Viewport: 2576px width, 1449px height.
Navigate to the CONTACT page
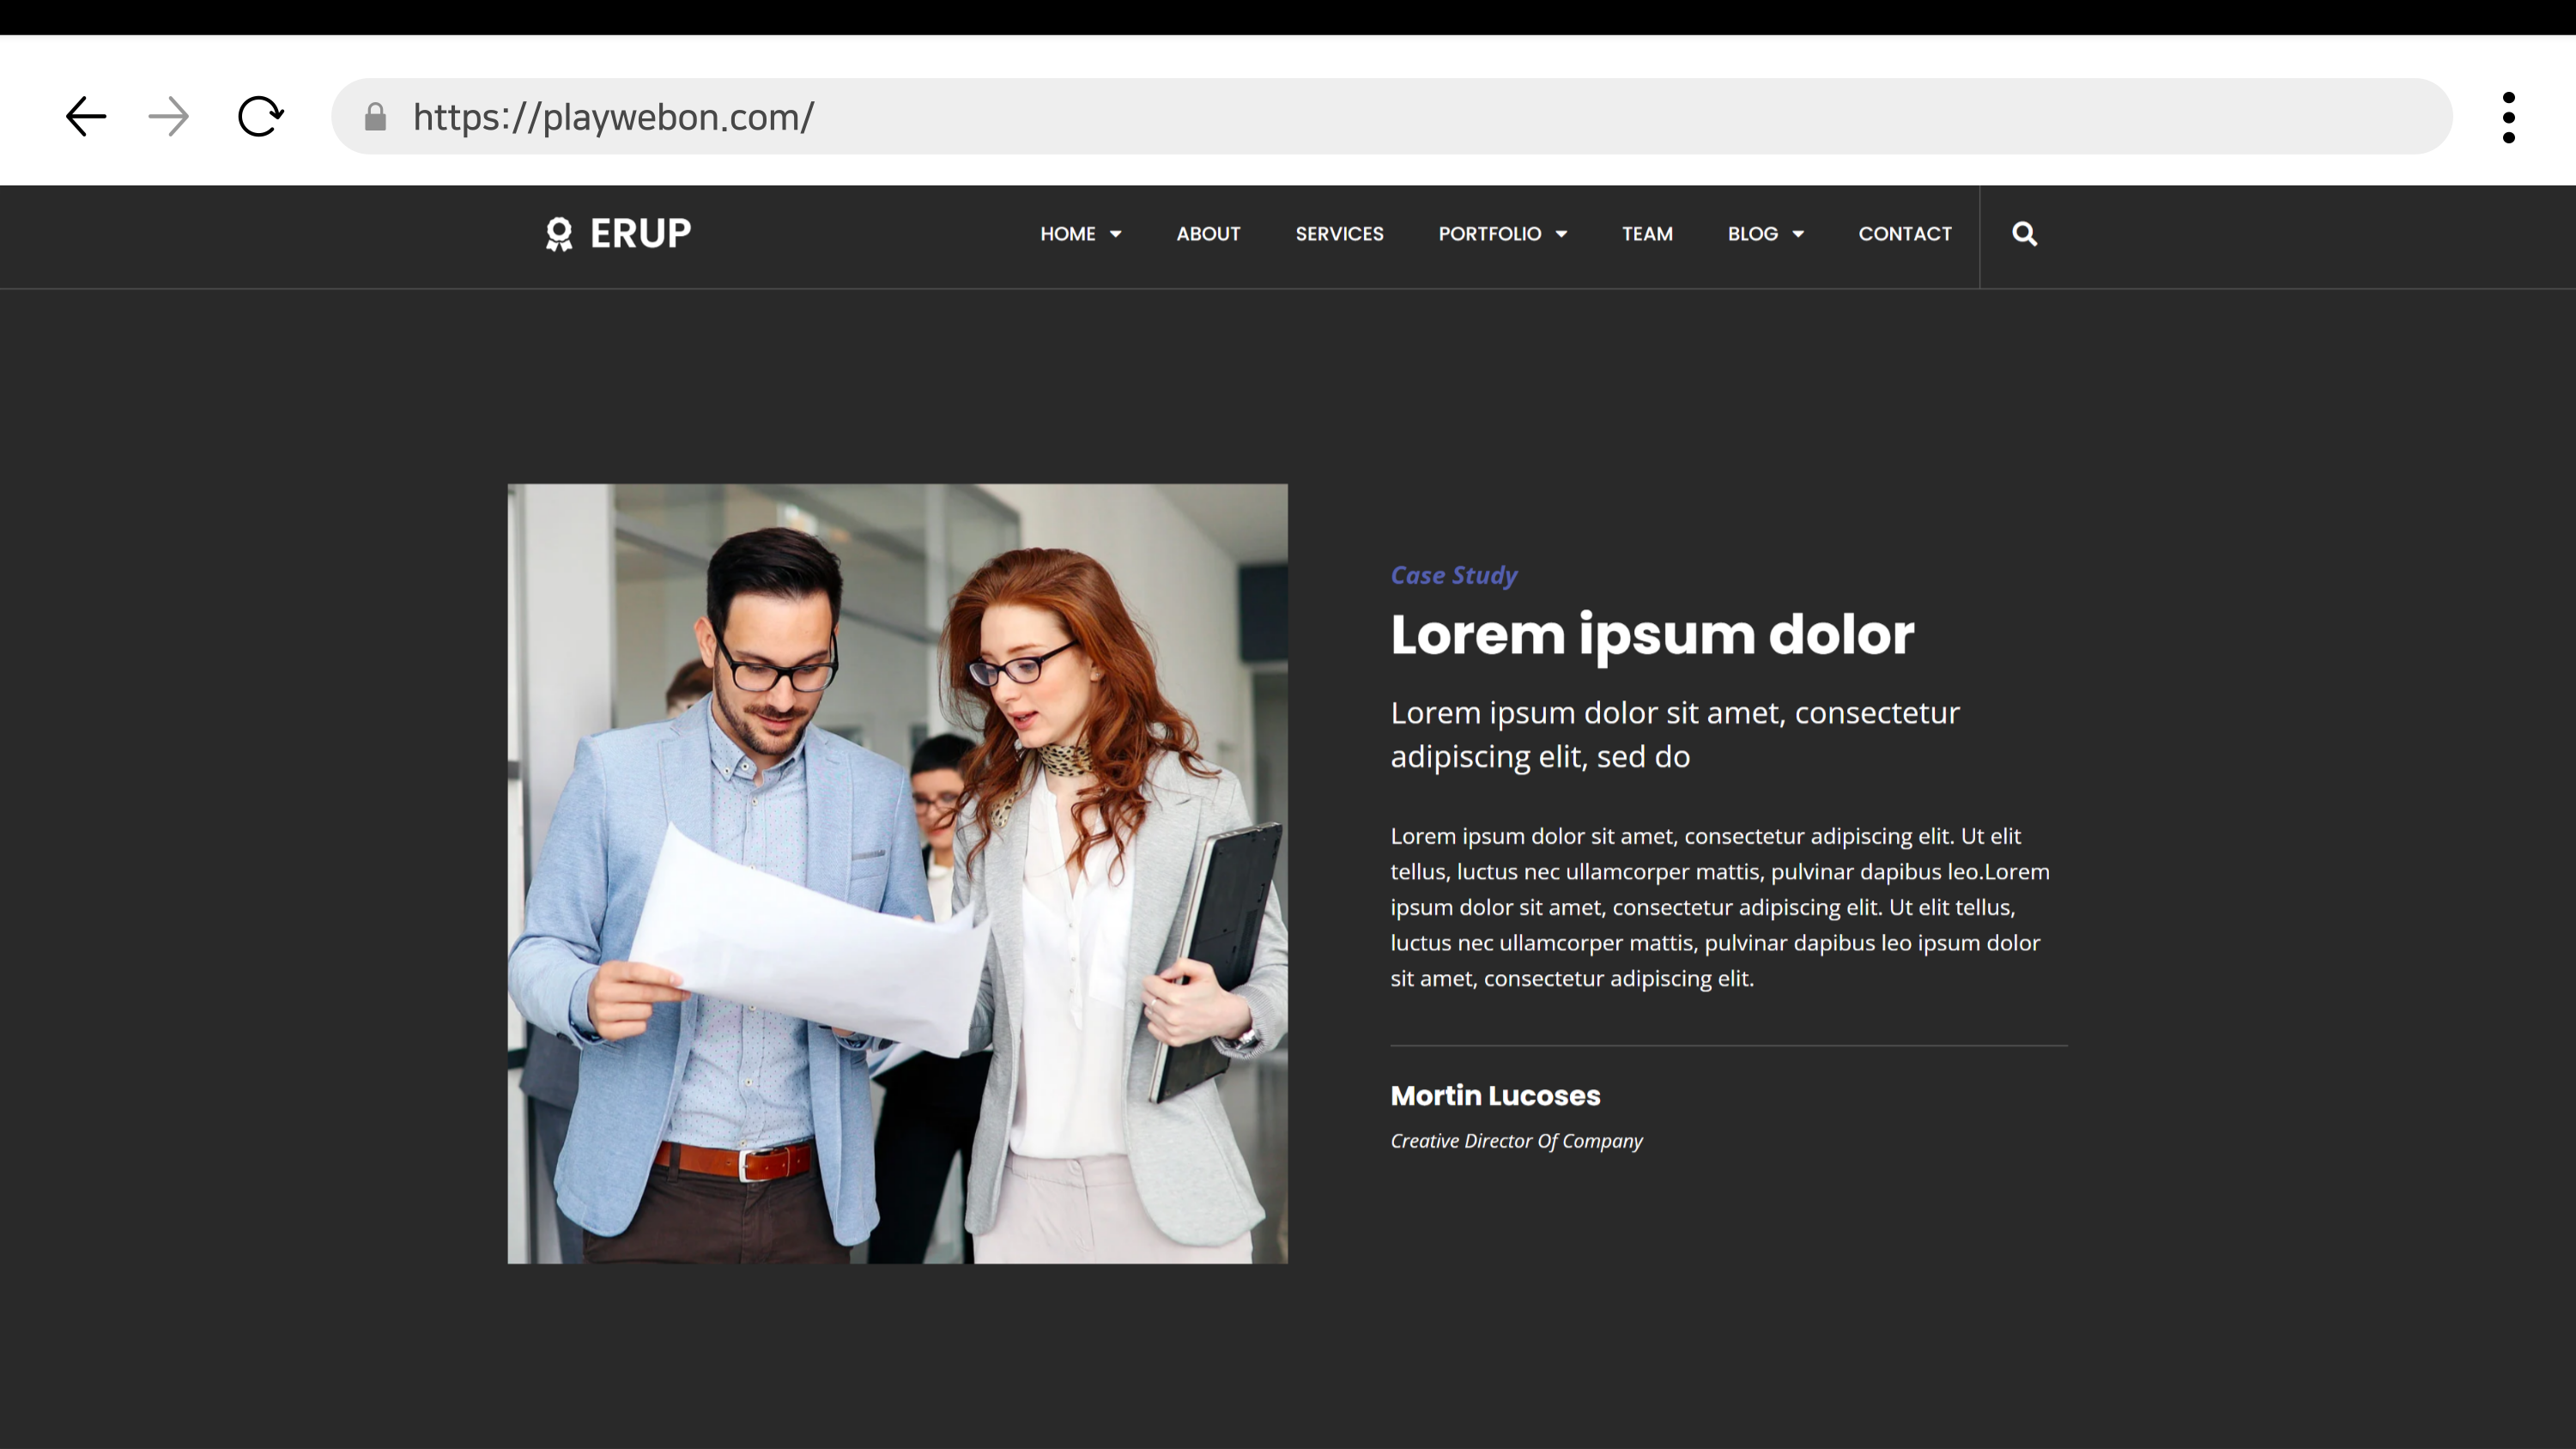click(x=1904, y=234)
